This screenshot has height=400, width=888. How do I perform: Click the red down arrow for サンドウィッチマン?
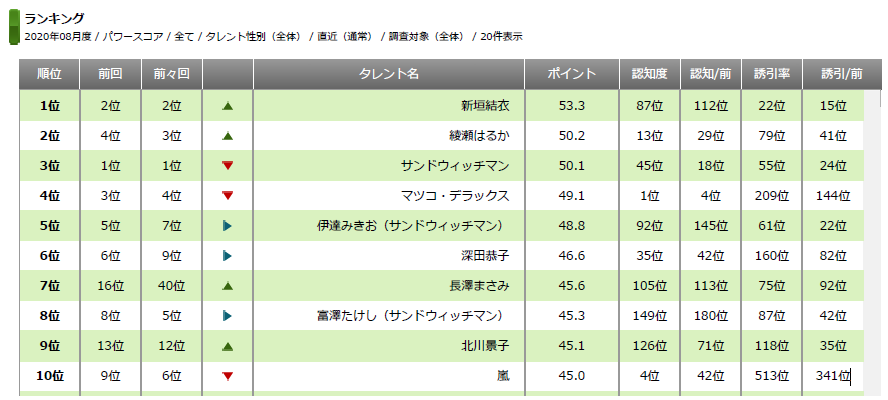[228, 165]
